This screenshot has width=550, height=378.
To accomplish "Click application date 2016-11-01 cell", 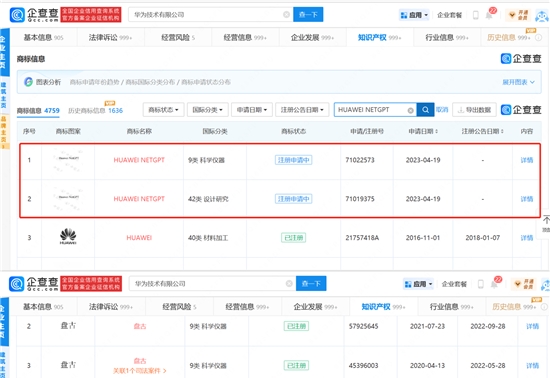I will pyautogui.click(x=423, y=238).
